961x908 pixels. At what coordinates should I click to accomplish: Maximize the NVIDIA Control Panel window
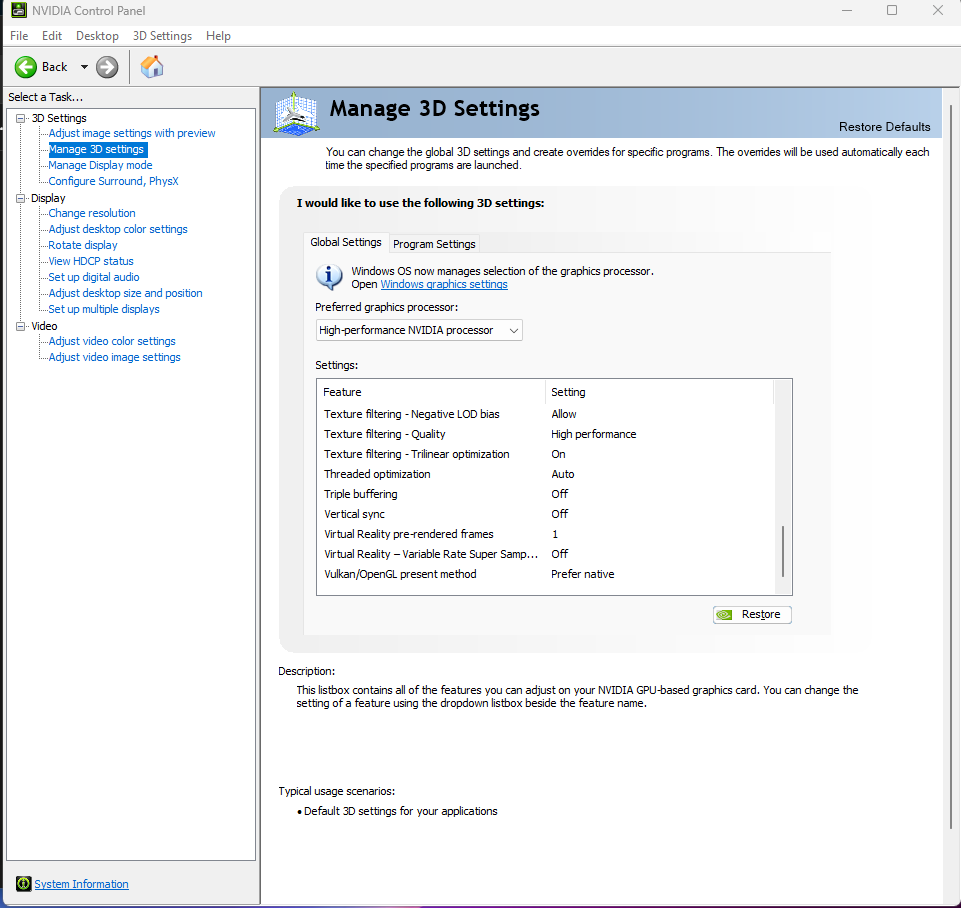892,10
